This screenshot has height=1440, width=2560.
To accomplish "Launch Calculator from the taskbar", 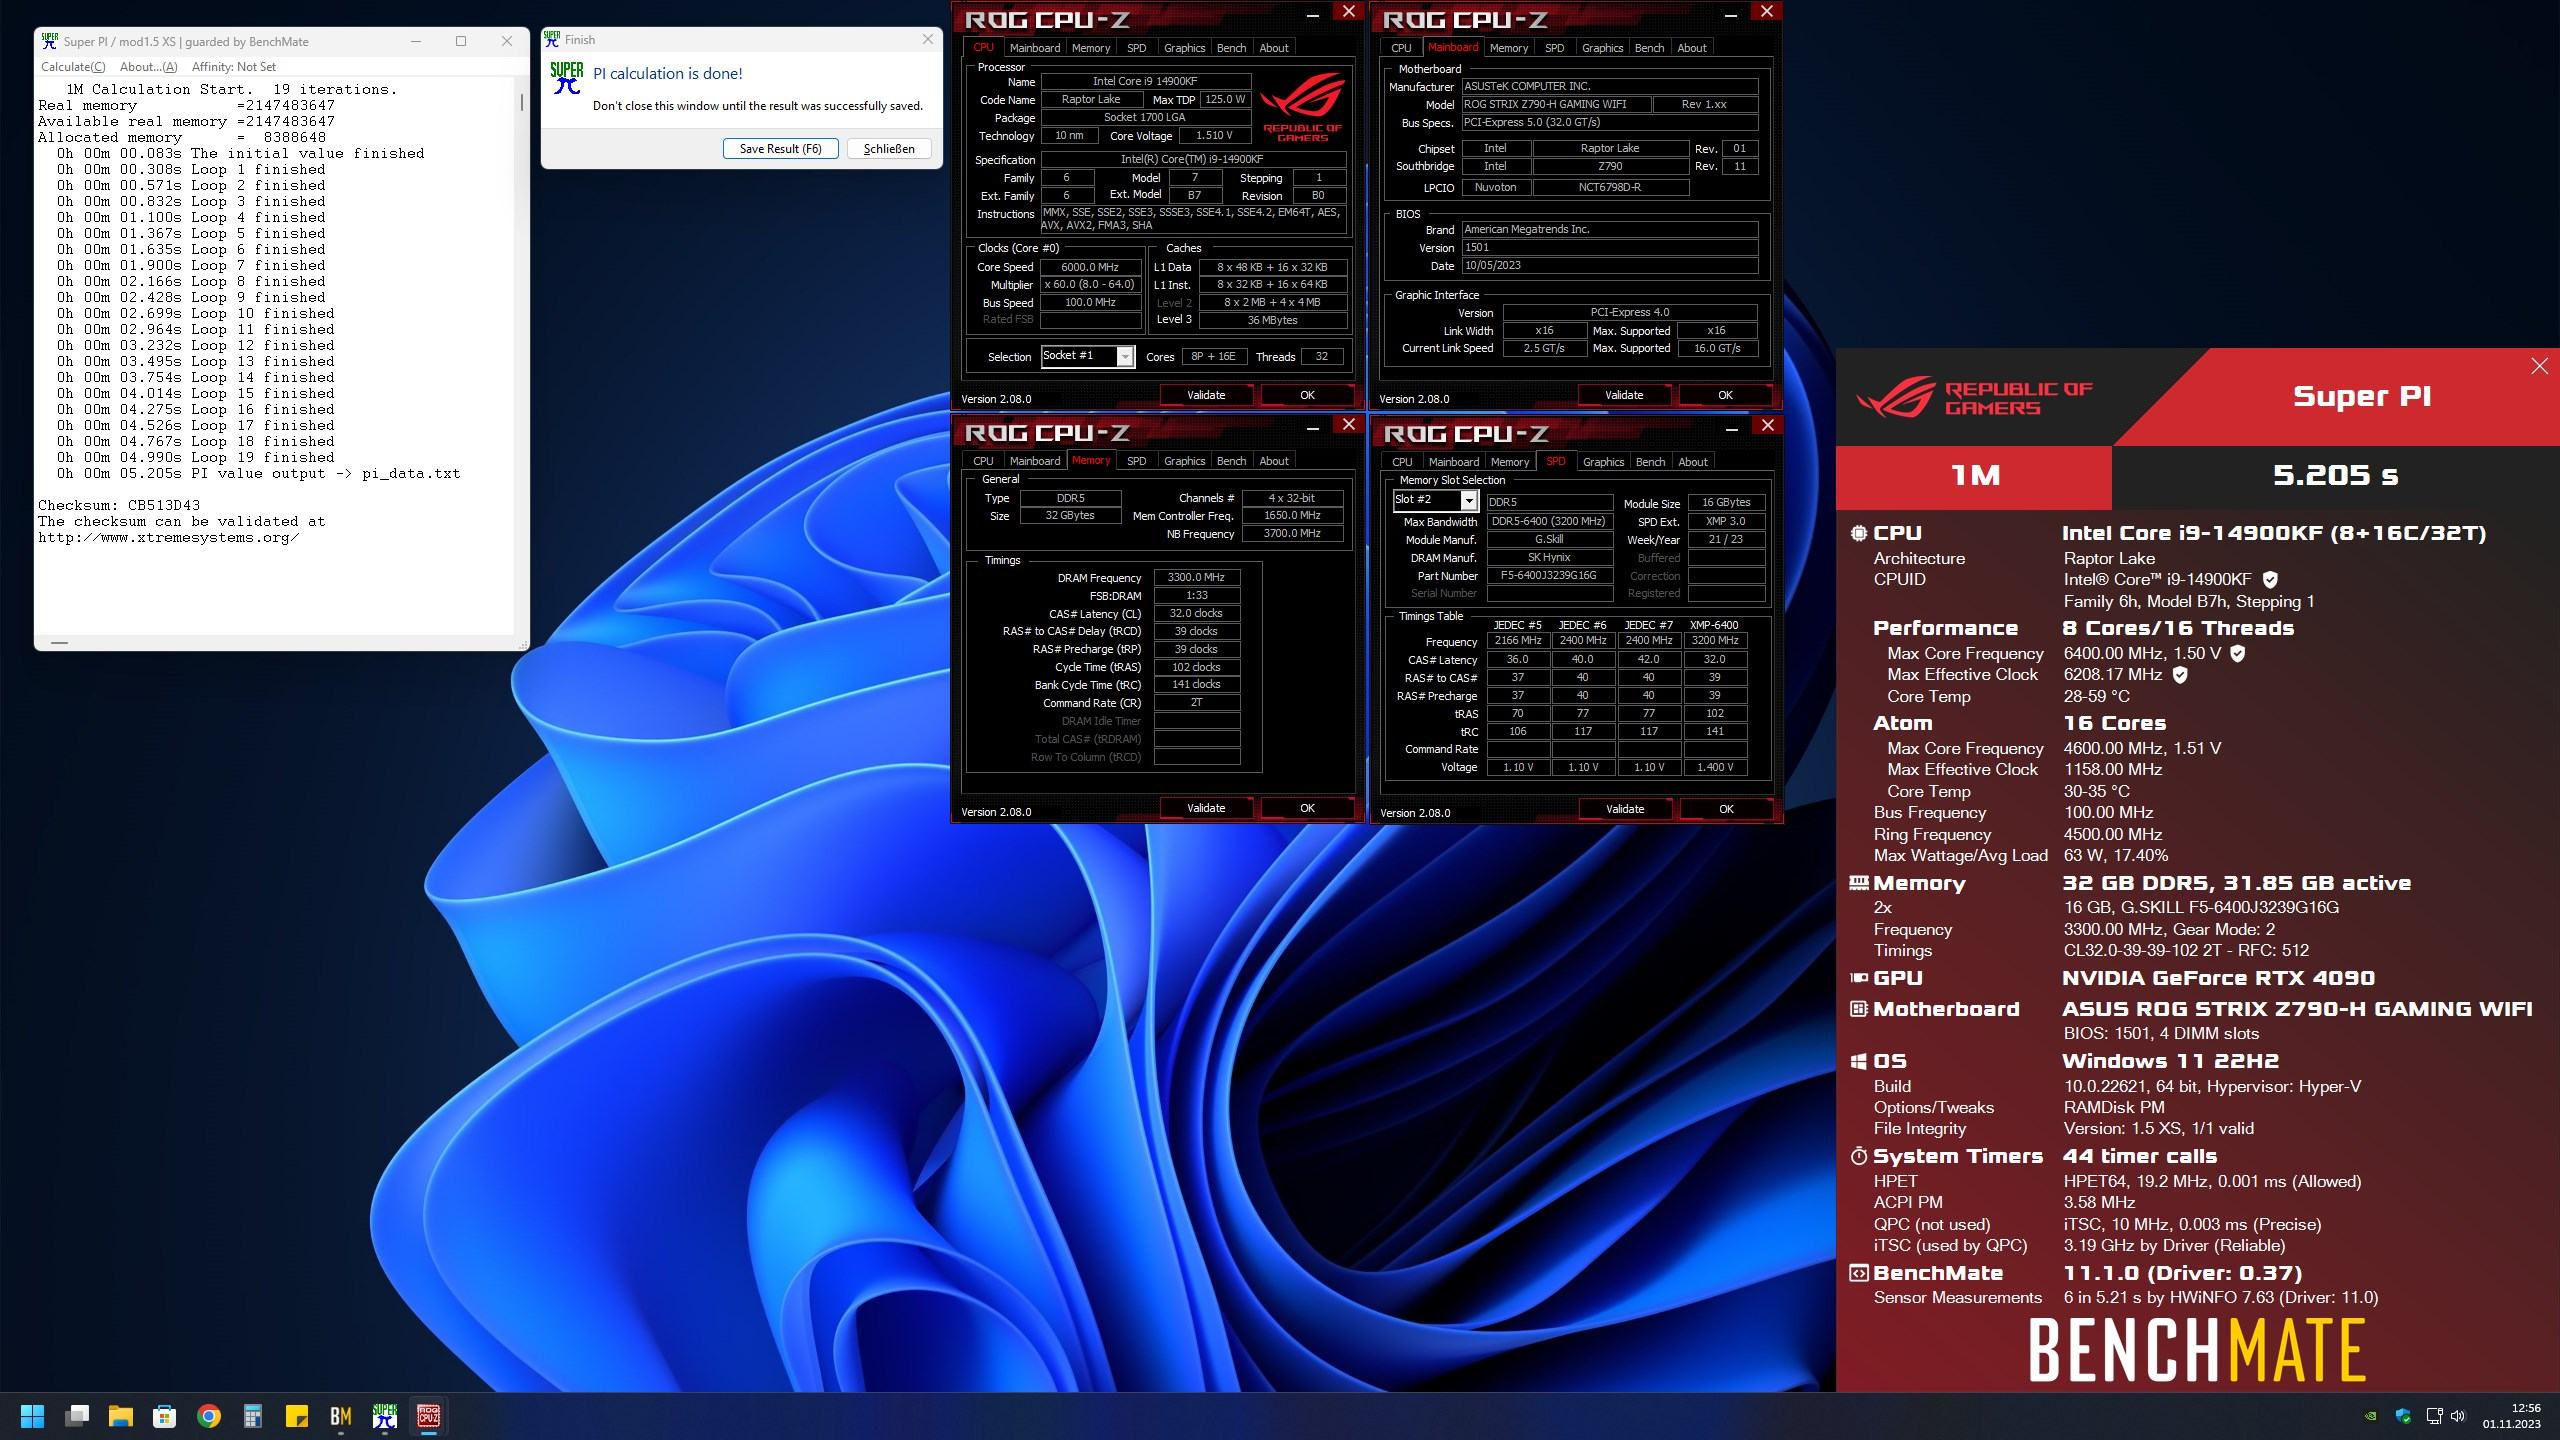I will click(253, 1416).
